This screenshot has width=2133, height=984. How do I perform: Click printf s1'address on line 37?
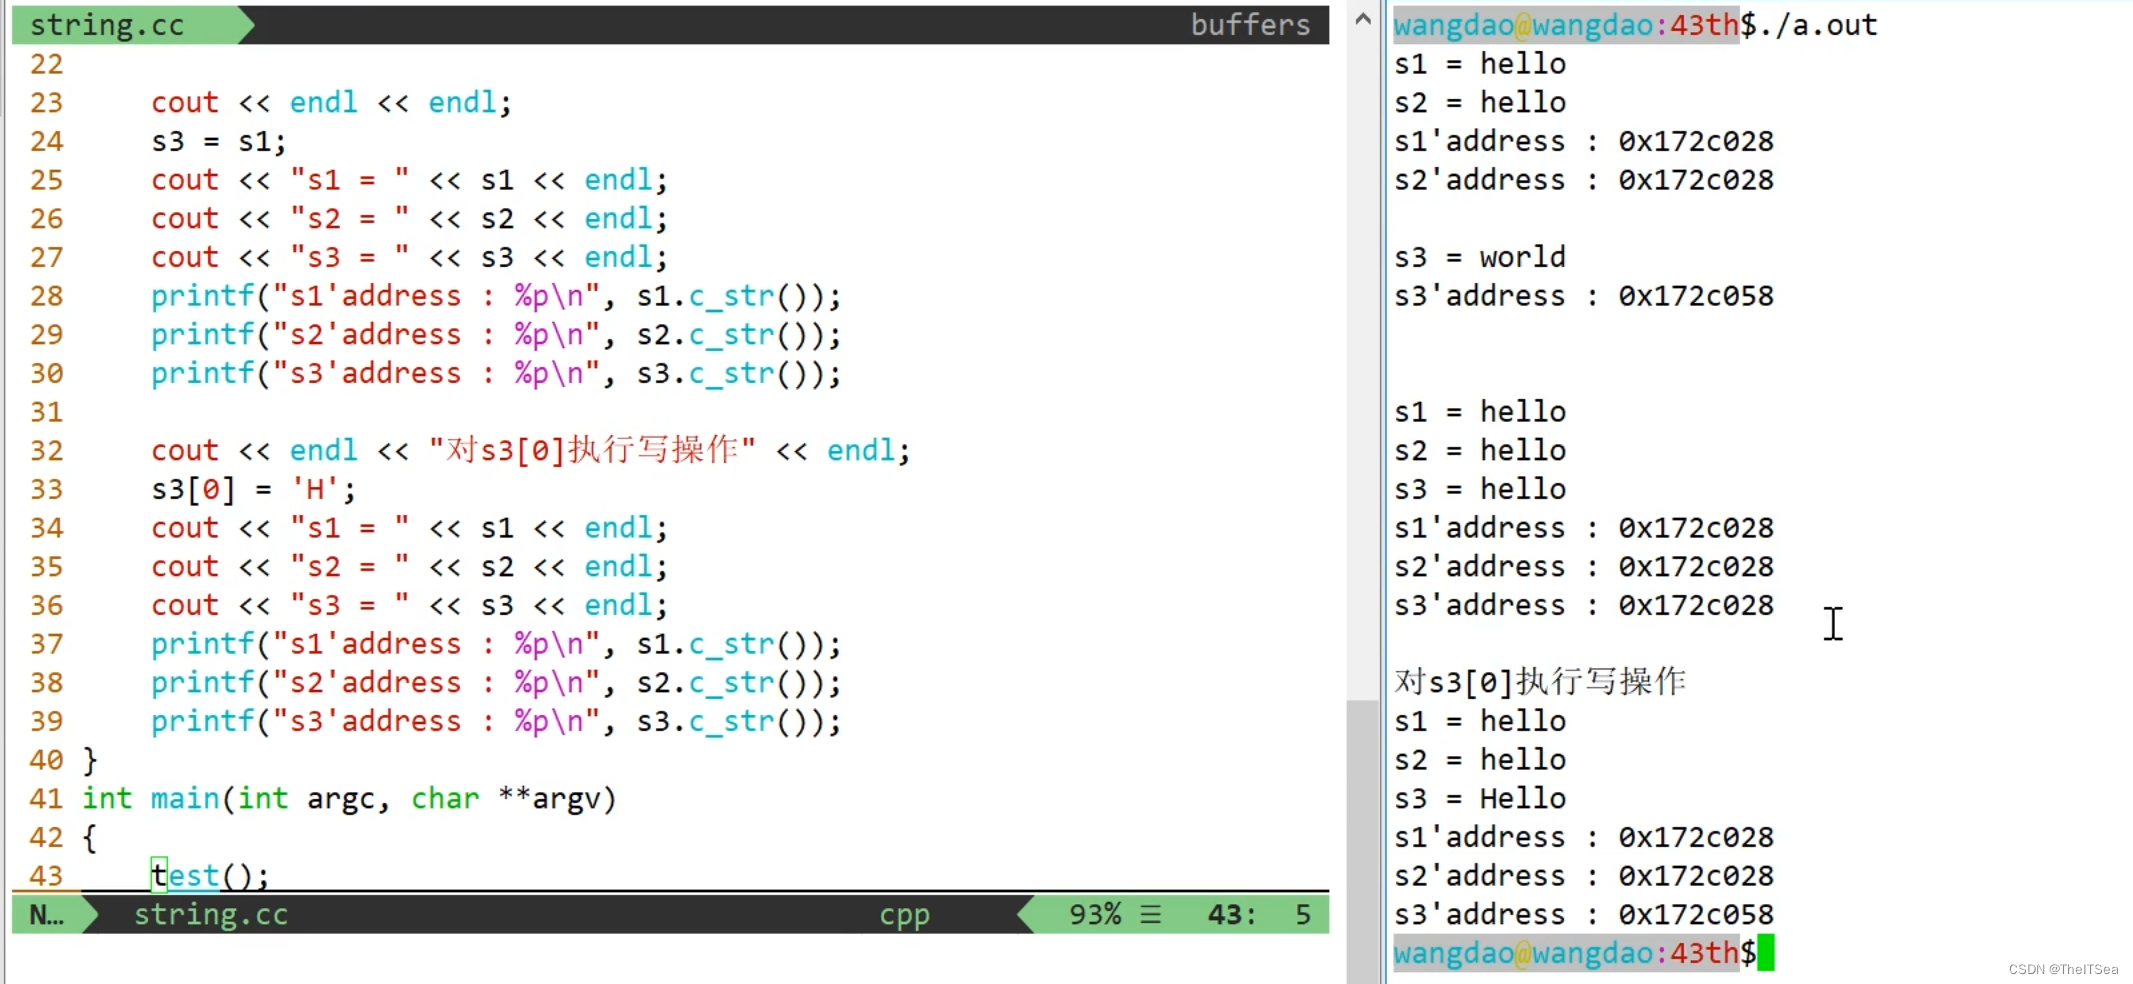(x=496, y=644)
